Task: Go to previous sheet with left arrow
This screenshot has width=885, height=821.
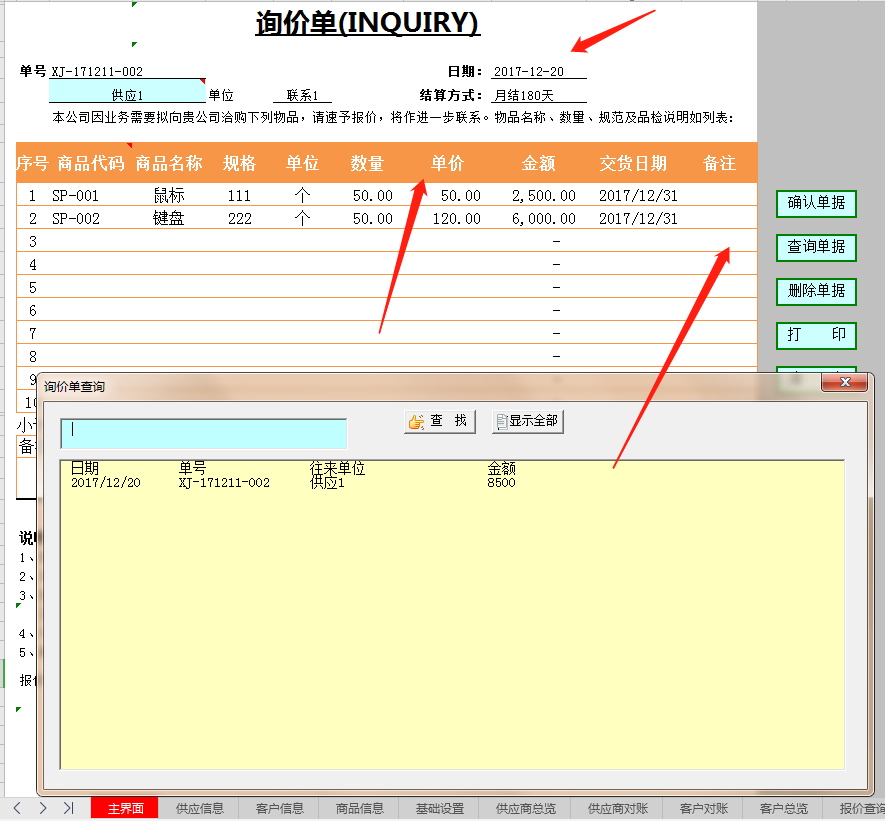Action: pos(17,808)
